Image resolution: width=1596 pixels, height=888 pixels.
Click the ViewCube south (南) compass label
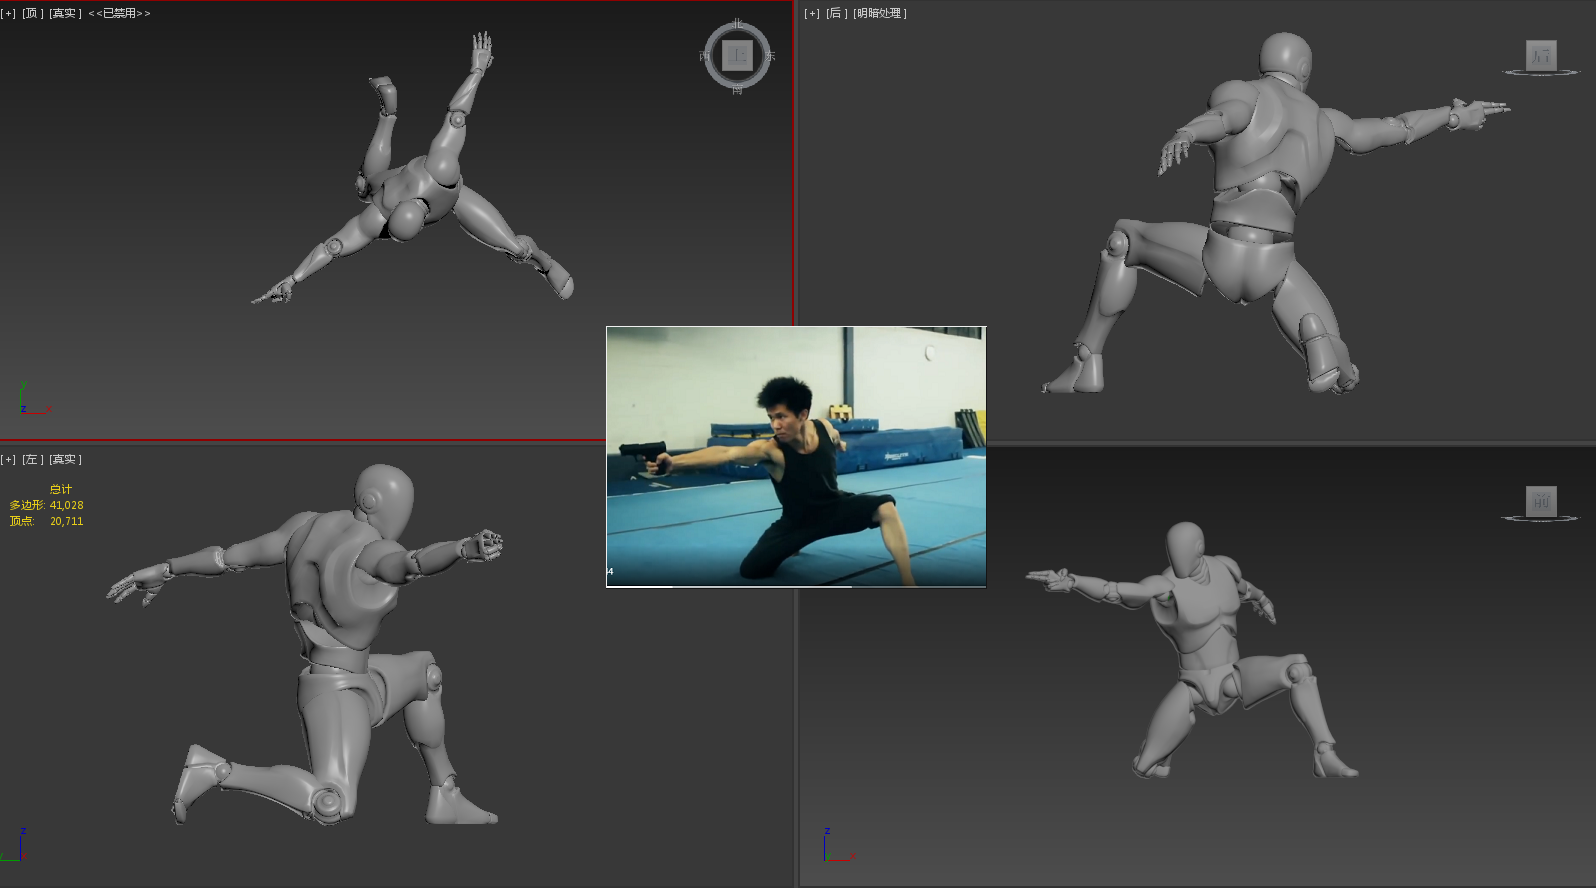point(737,90)
